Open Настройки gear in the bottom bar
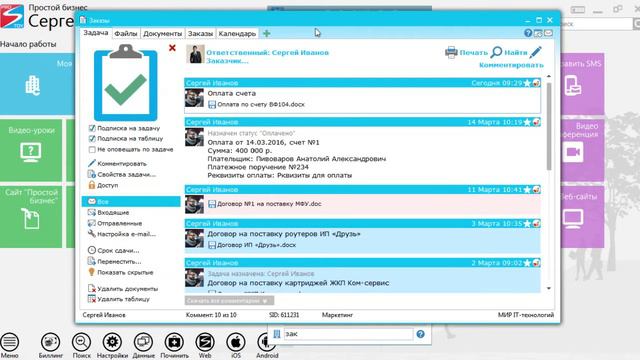Screen dimensions: 640x360 click(x=112, y=346)
